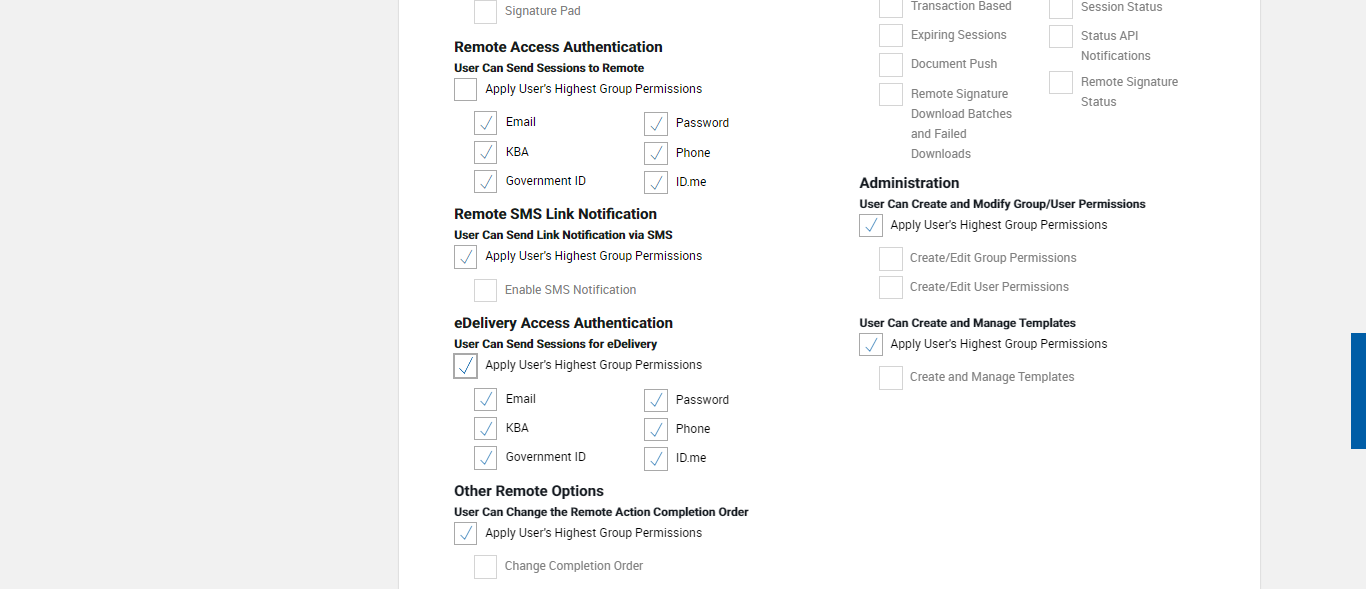Toggle highest group permissions for Create and Manage Templates

(871, 345)
